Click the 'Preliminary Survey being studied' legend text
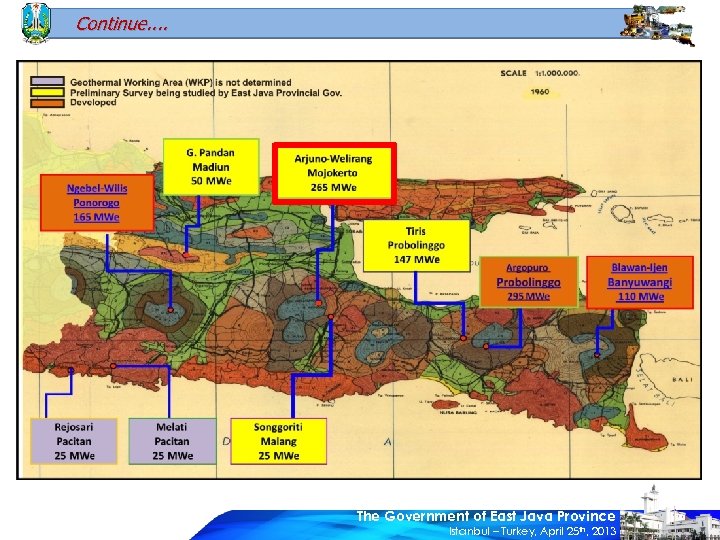This screenshot has height=540, width=720. pyautogui.click(x=206, y=93)
